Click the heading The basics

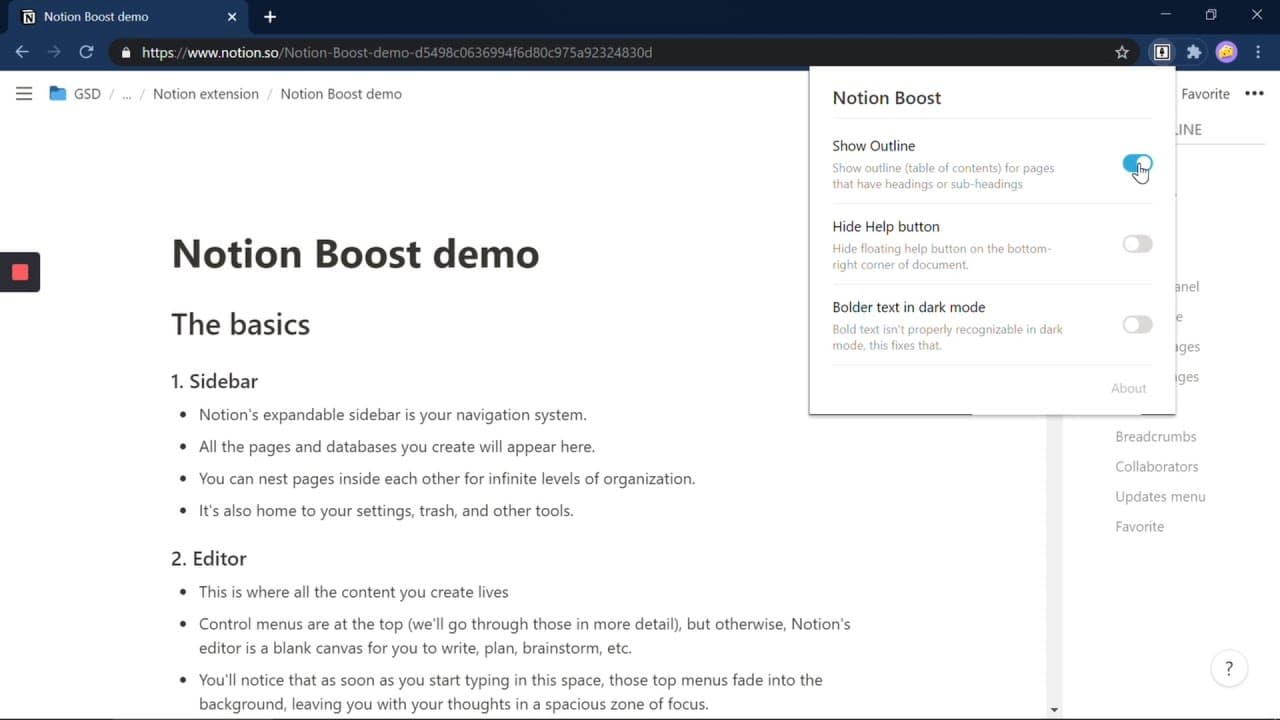(241, 324)
